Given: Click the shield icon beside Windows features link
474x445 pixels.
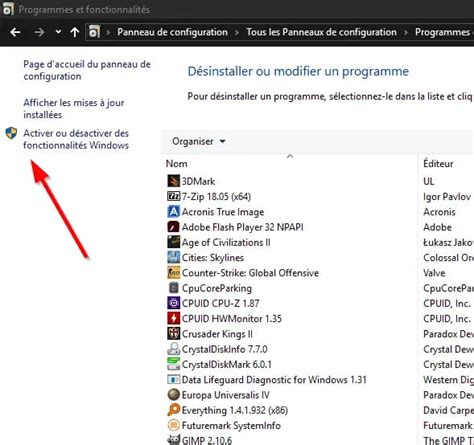Looking at the screenshot, I should pos(11,133).
